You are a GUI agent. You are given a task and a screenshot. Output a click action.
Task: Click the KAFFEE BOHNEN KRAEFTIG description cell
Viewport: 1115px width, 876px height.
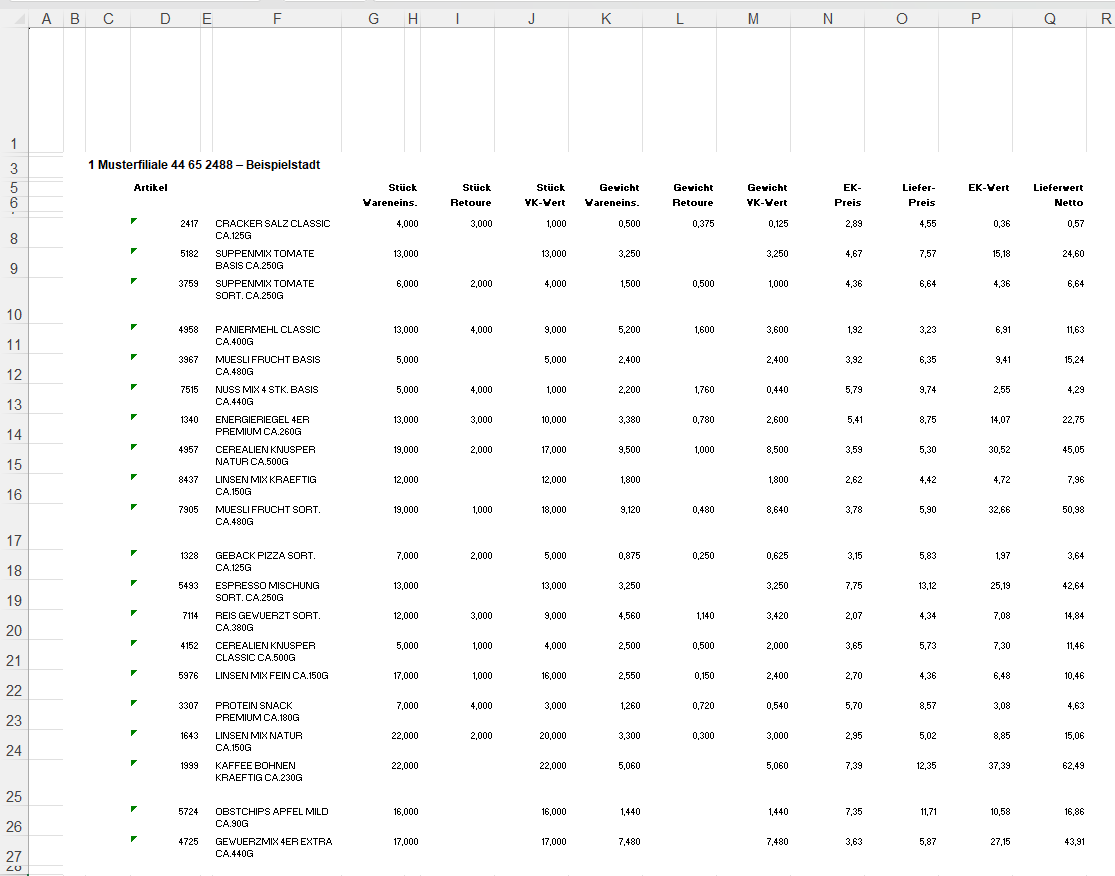277,771
